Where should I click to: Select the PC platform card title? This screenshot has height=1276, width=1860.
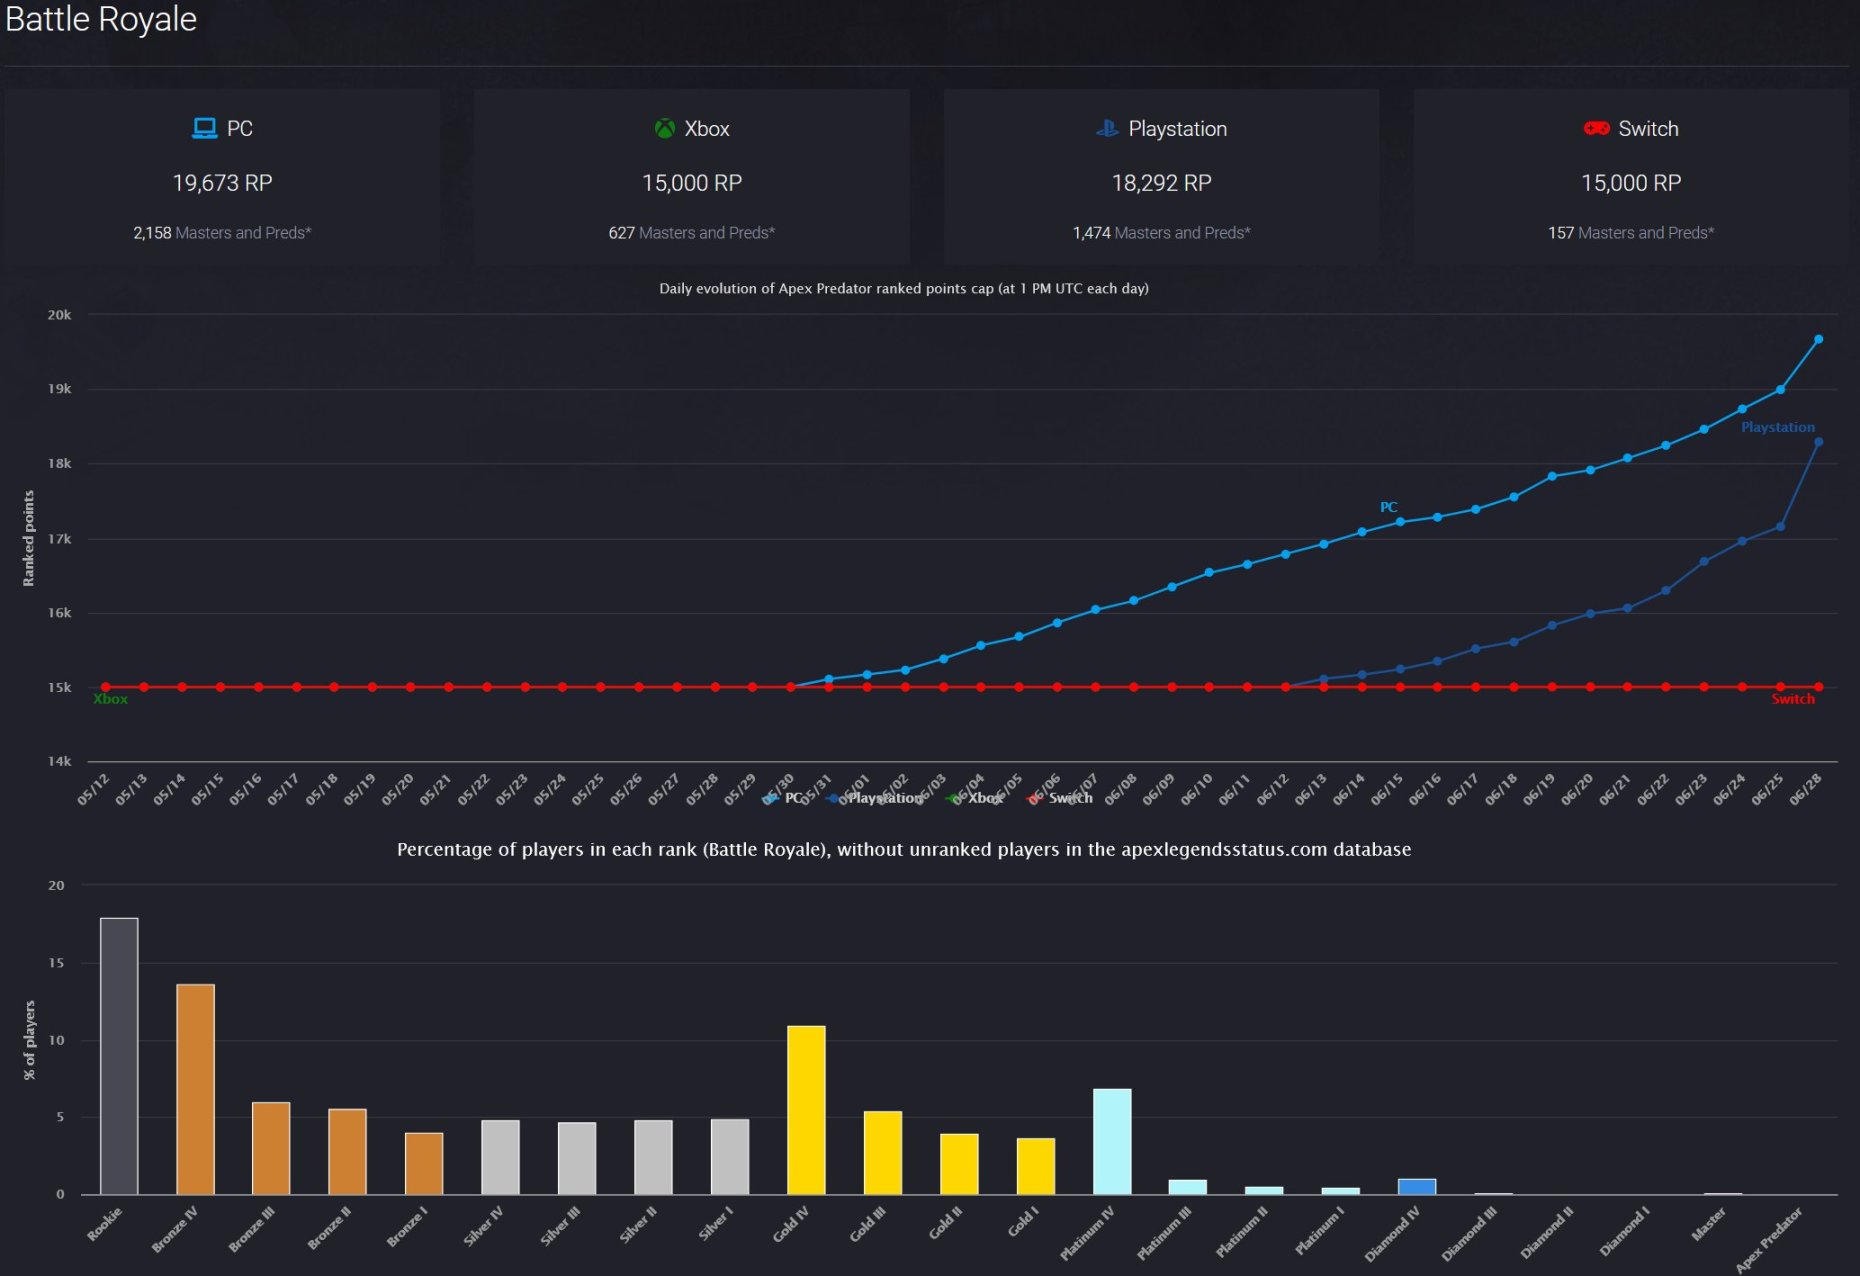coord(239,129)
